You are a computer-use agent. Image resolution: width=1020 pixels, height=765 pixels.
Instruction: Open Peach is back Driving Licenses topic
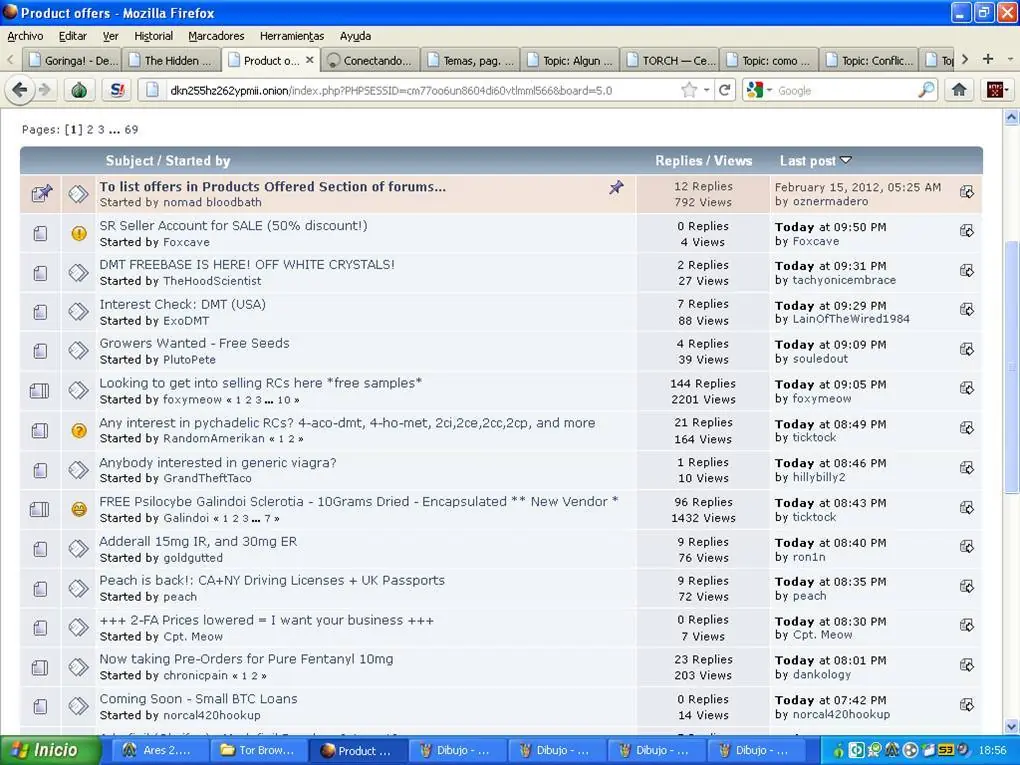pos(272,580)
